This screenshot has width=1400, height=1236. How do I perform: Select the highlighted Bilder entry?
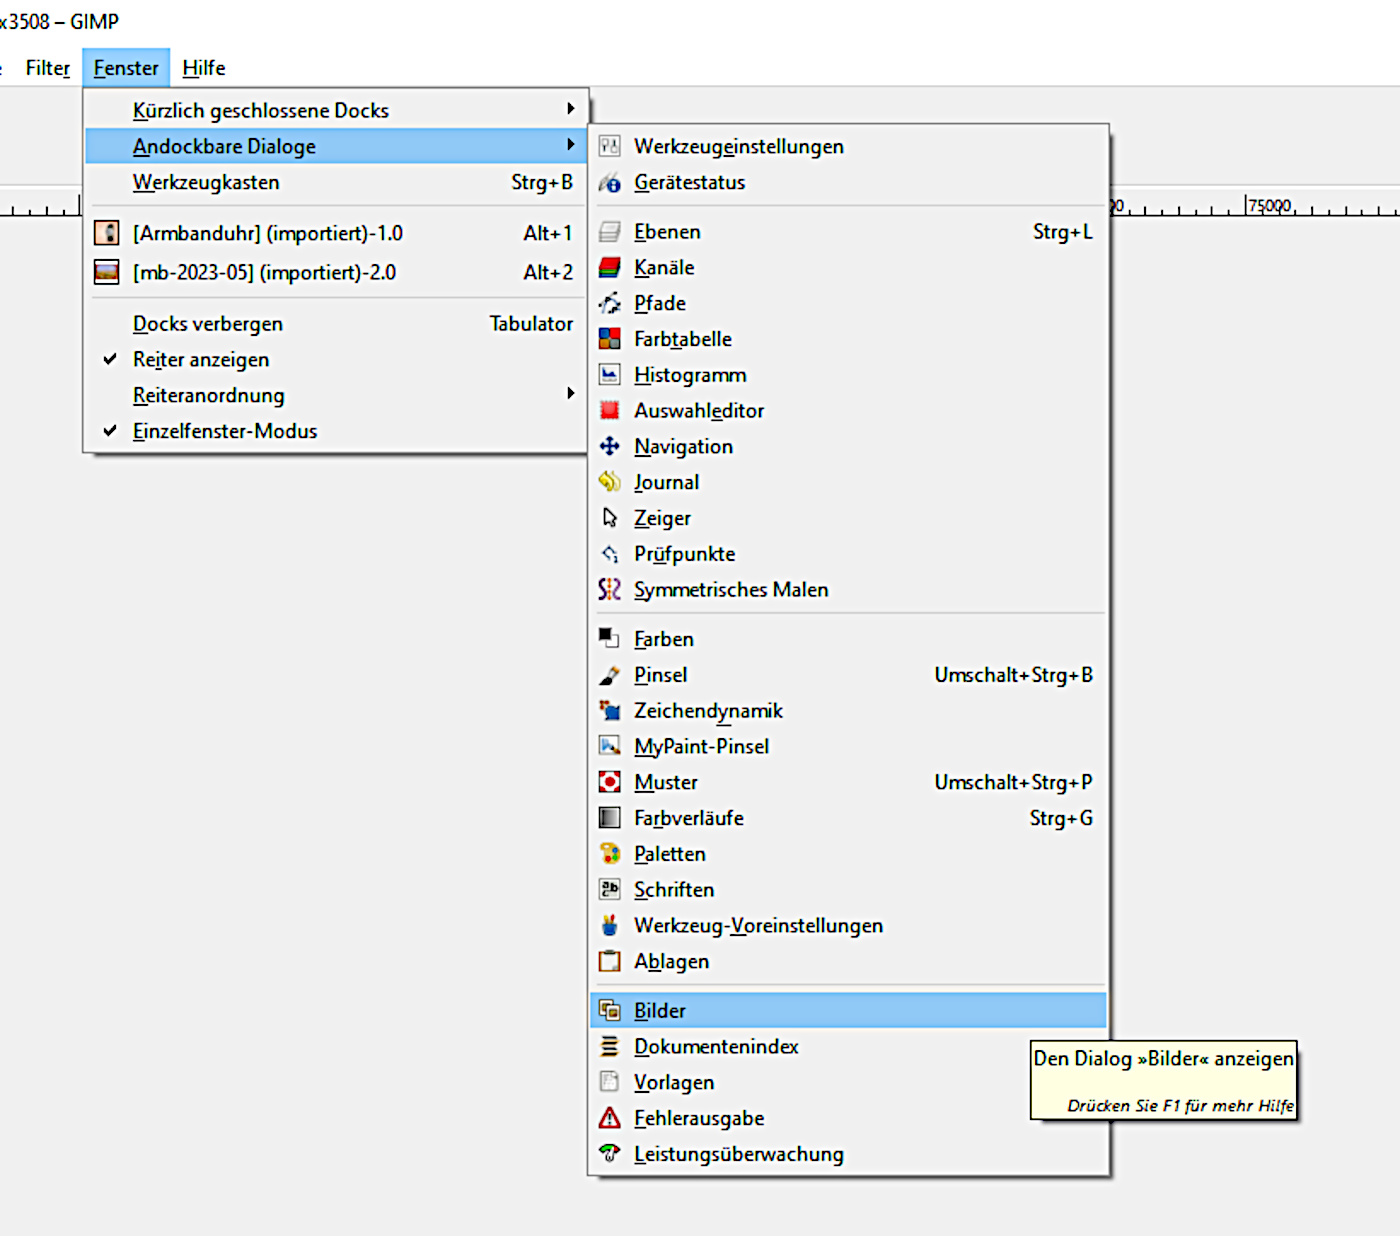848,1011
